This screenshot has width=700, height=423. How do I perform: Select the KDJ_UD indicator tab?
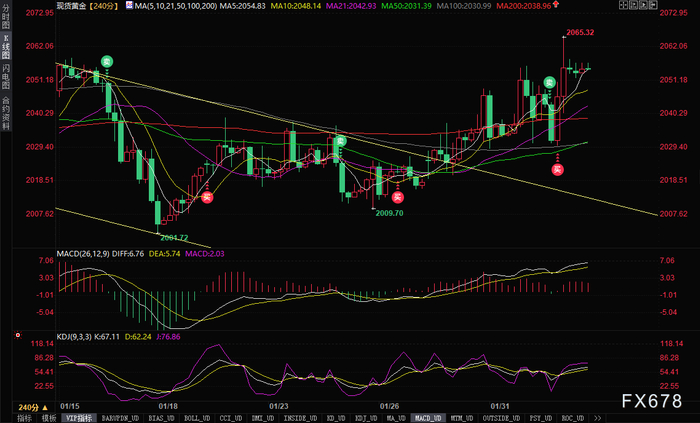tap(366, 418)
